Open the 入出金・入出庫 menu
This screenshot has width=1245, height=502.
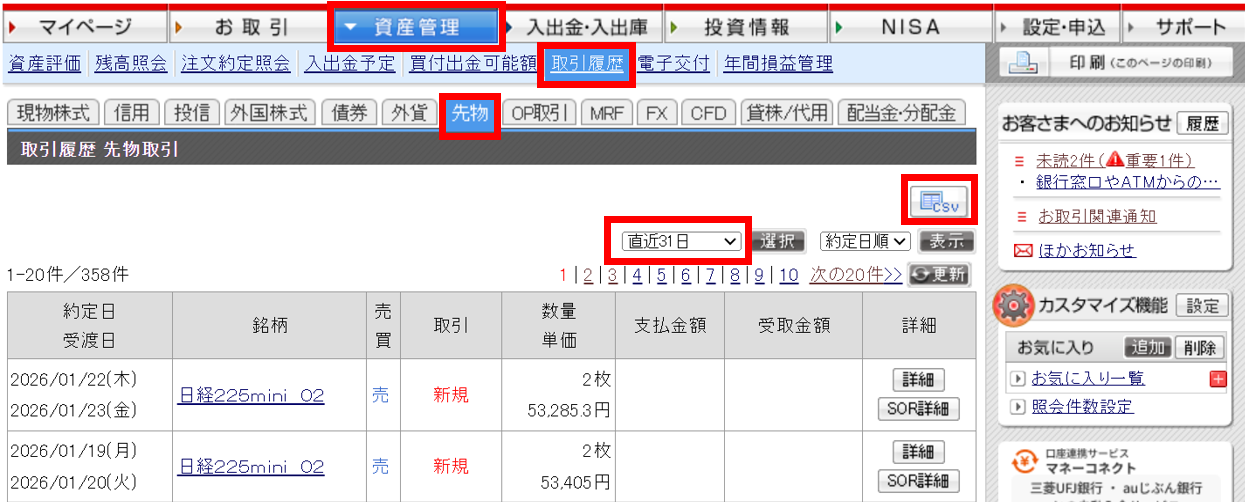pos(581,27)
